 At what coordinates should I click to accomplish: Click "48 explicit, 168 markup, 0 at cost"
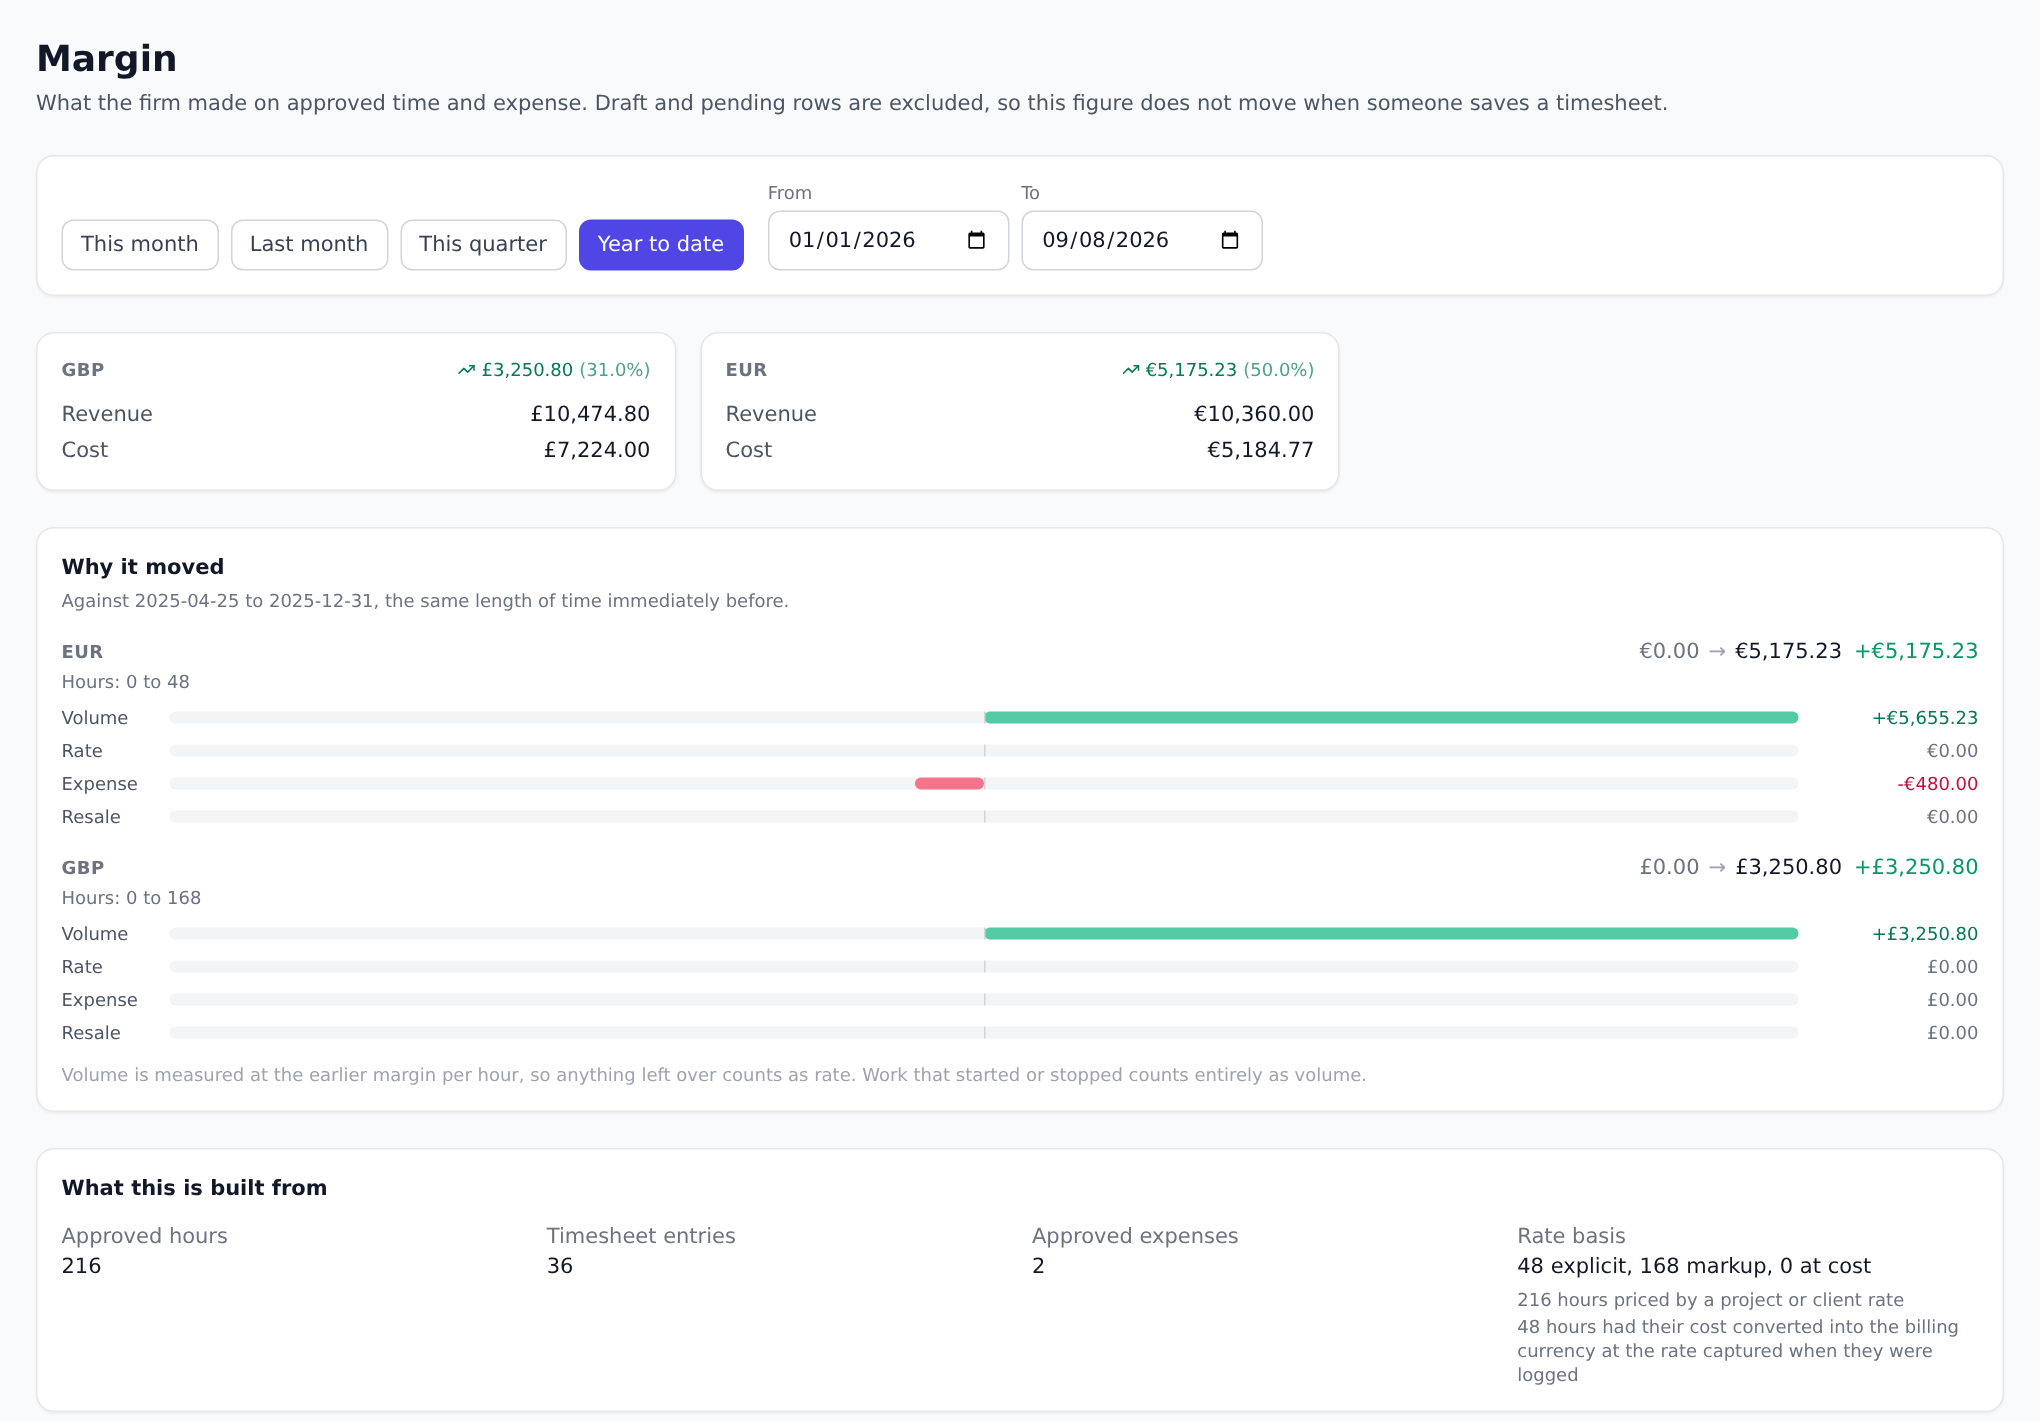point(1694,1266)
